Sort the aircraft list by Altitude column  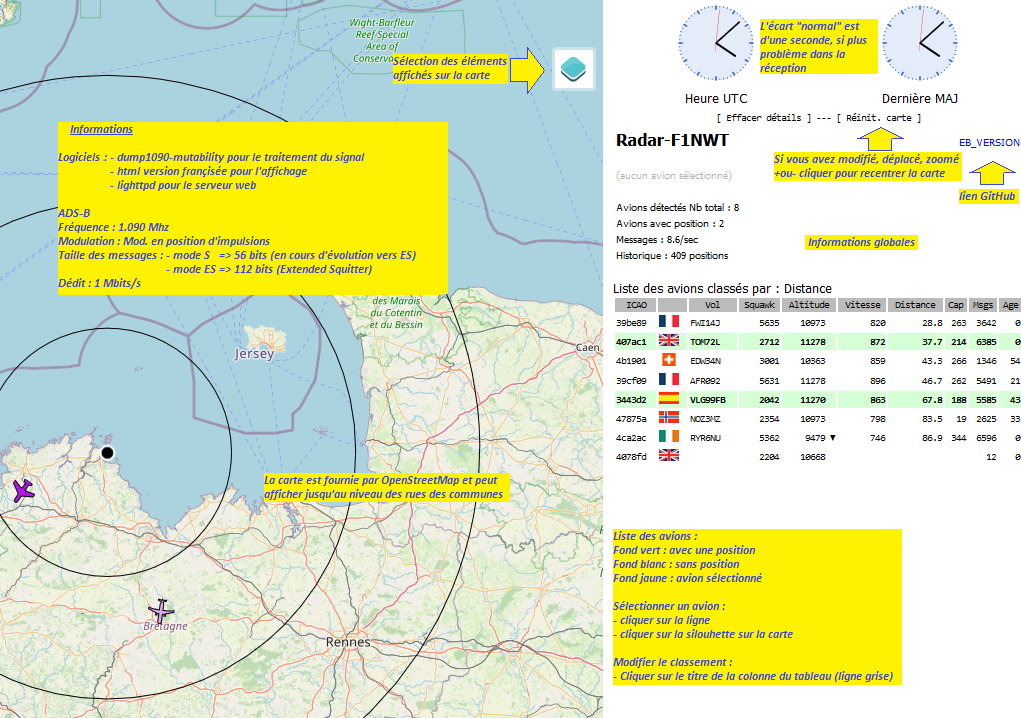pos(808,305)
